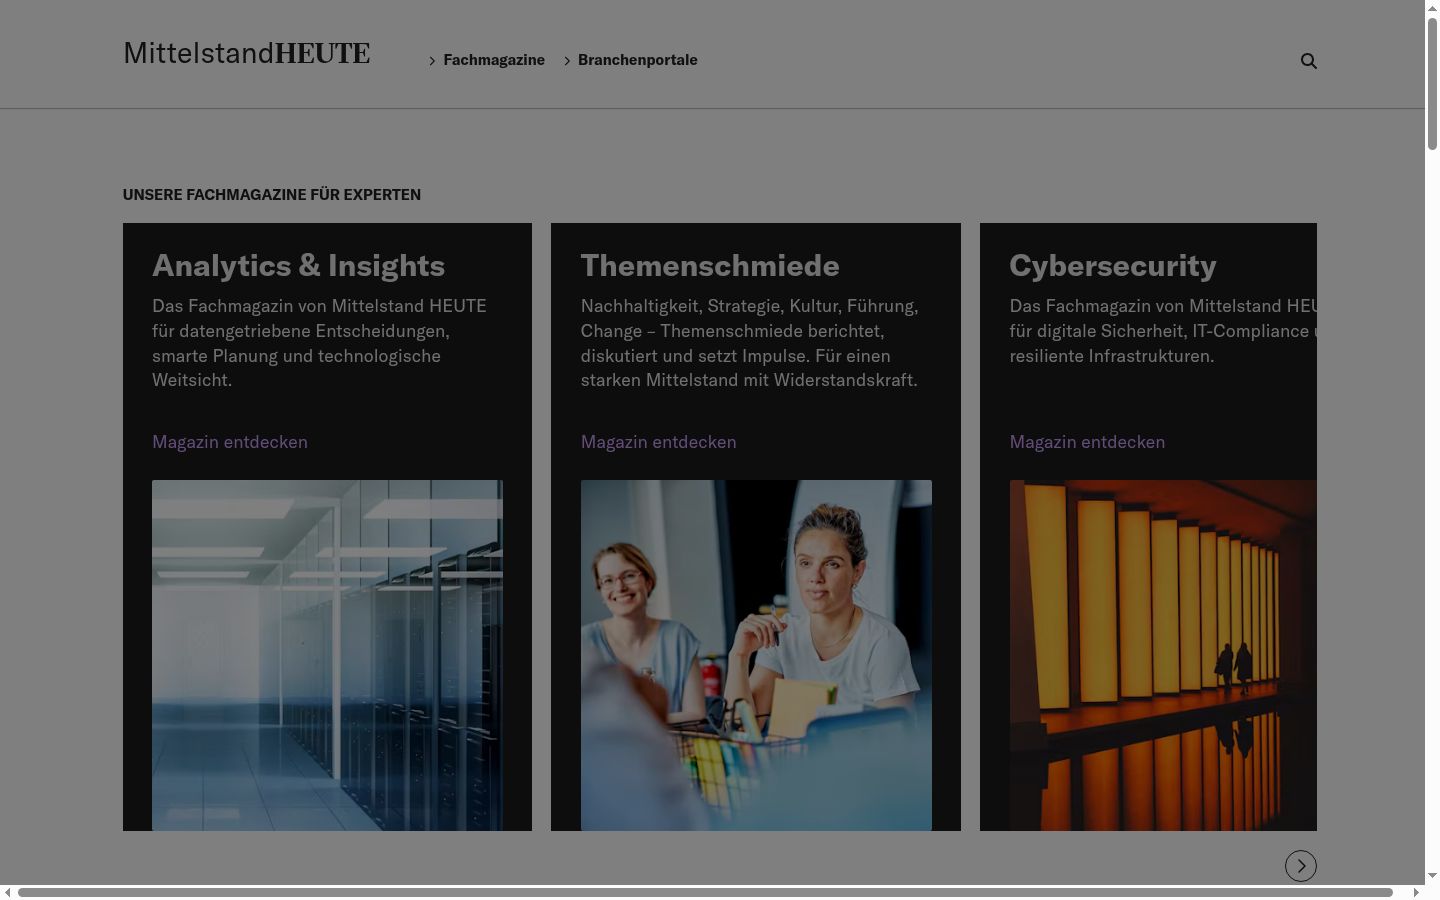Image resolution: width=1440 pixels, height=900 pixels.
Task: Click the Analytics & Insights description paragraph
Action: [x=320, y=343]
